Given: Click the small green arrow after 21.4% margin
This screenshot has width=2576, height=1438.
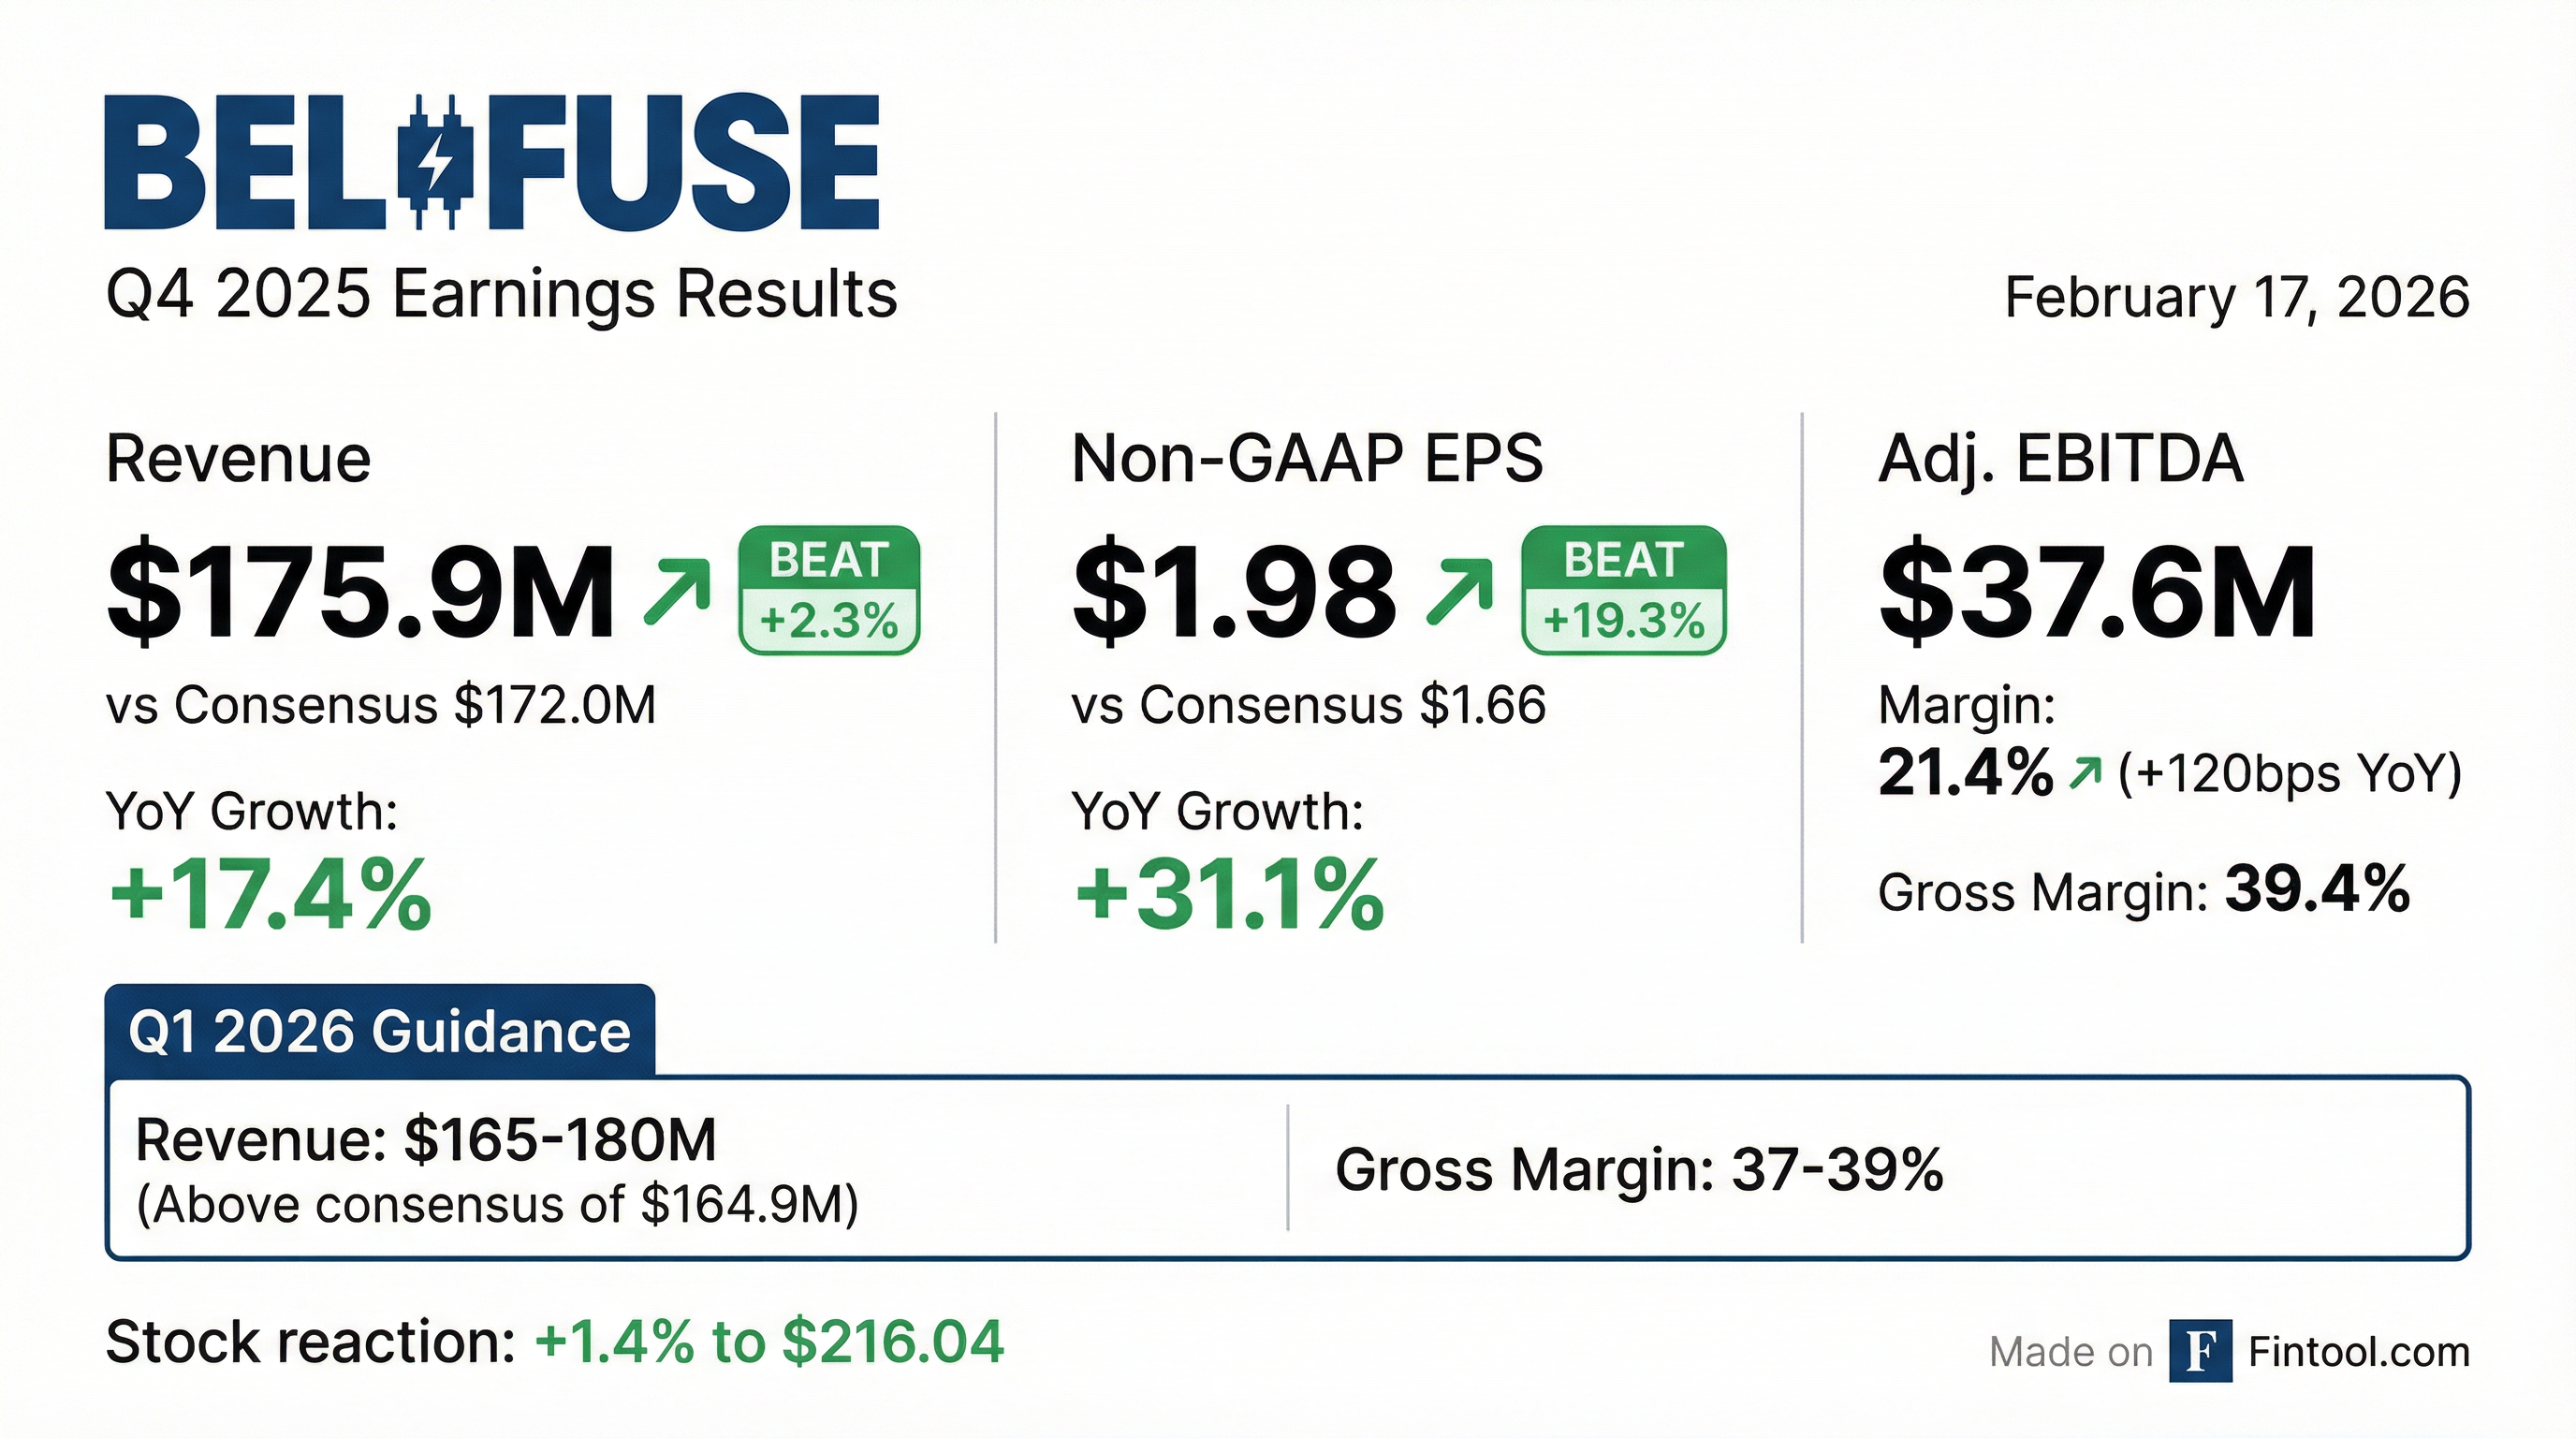Looking at the screenshot, I should pos(2085,773).
